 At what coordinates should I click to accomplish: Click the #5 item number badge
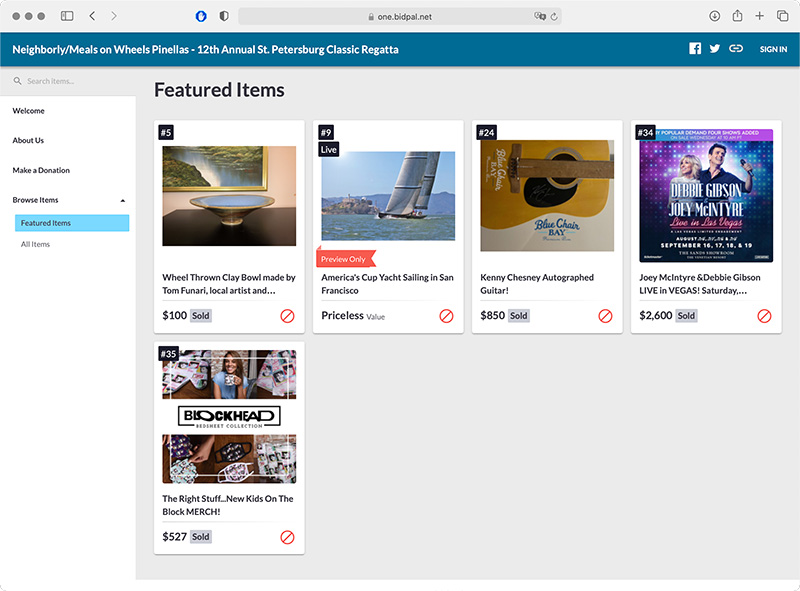pyautogui.click(x=166, y=133)
